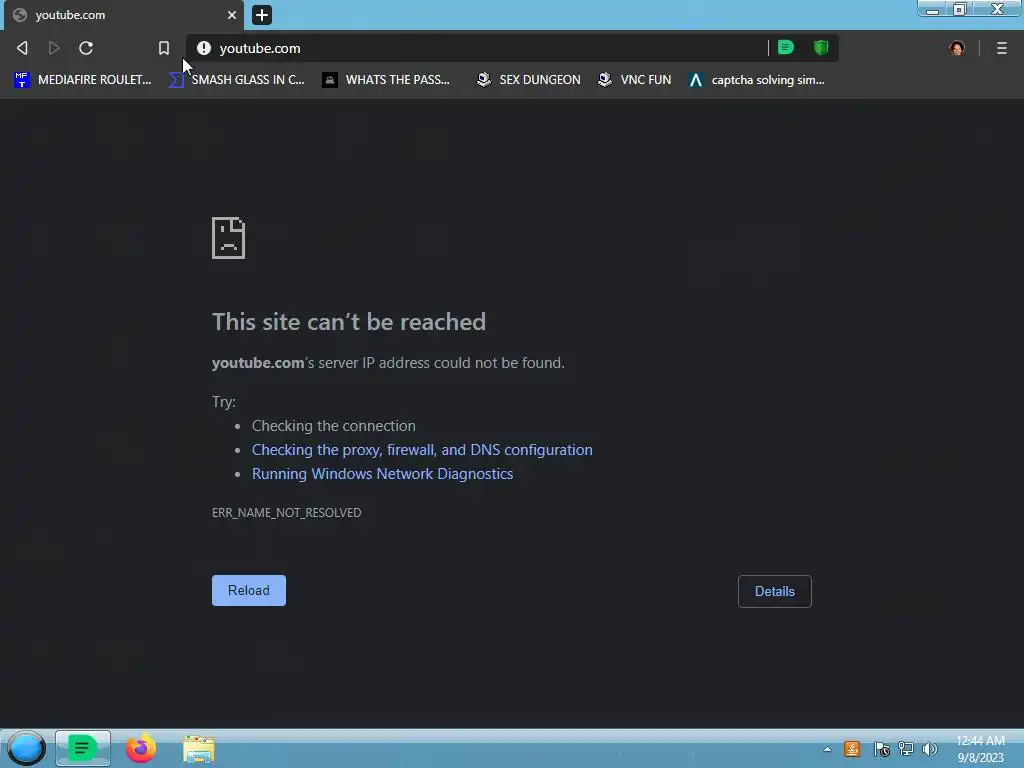Click the sad page error icon
This screenshot has width=1024, height=768.
tap(229, 238)
